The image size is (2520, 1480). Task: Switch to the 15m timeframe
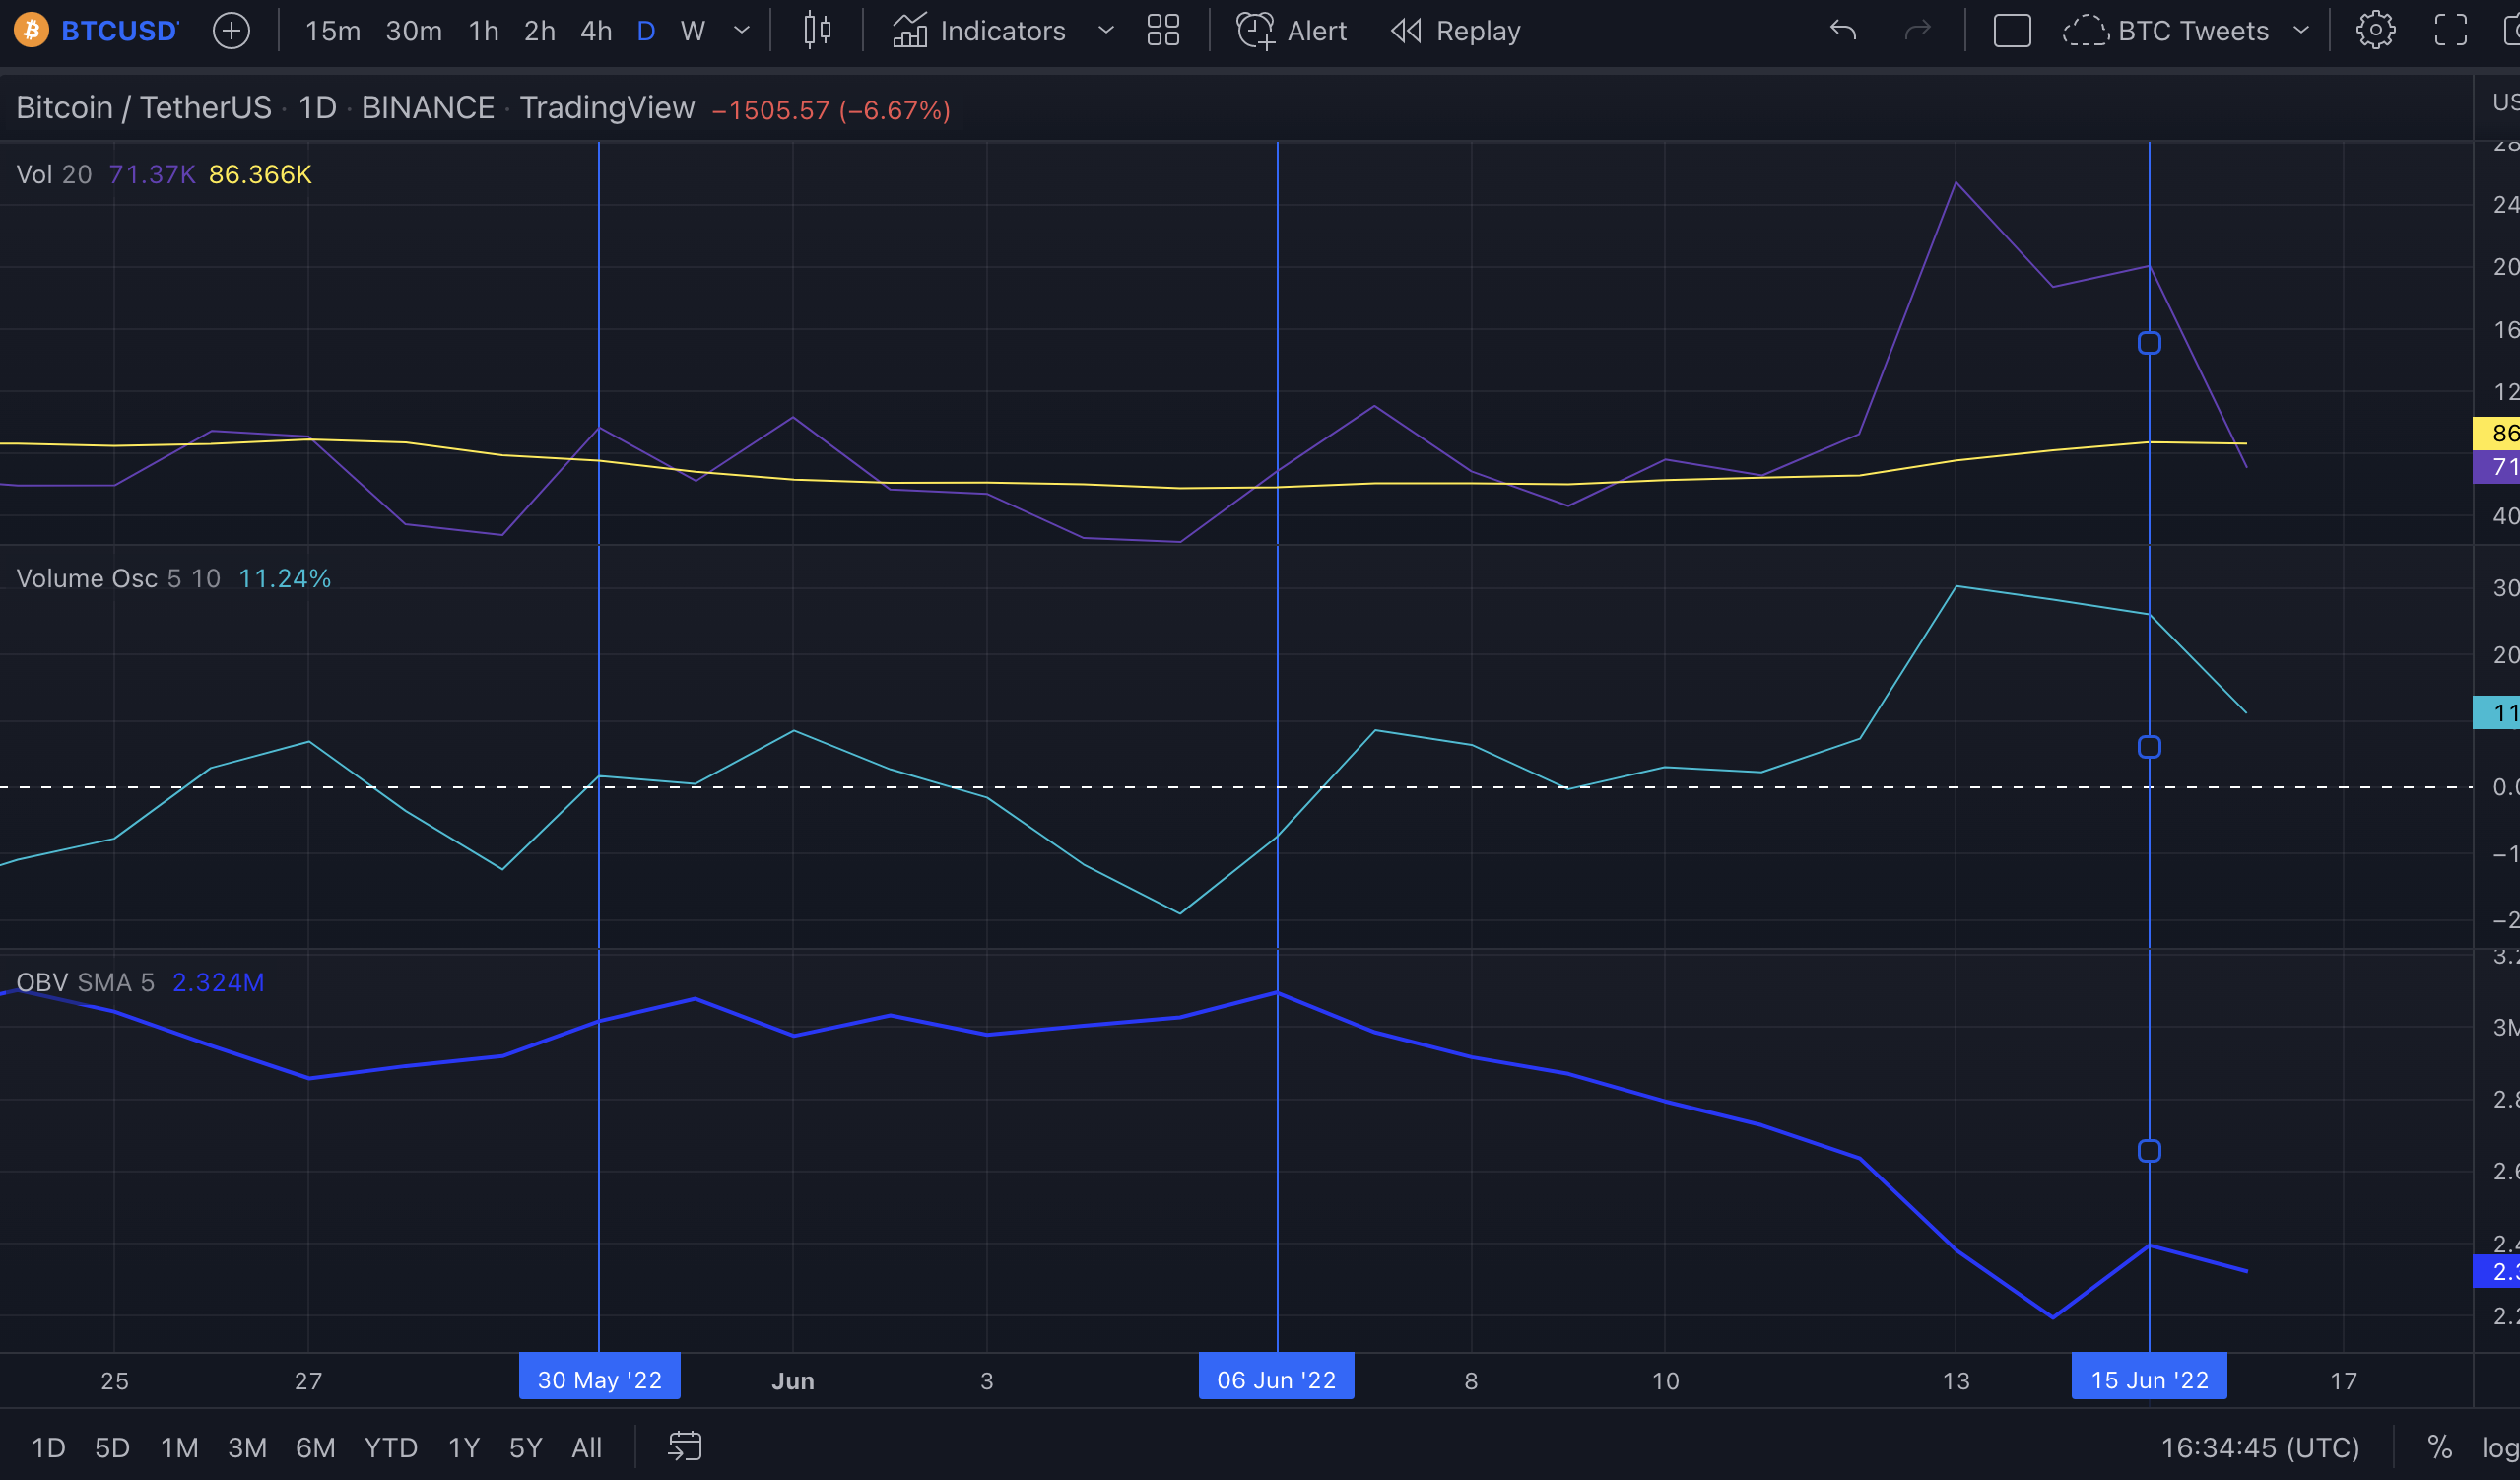point(332,31)
